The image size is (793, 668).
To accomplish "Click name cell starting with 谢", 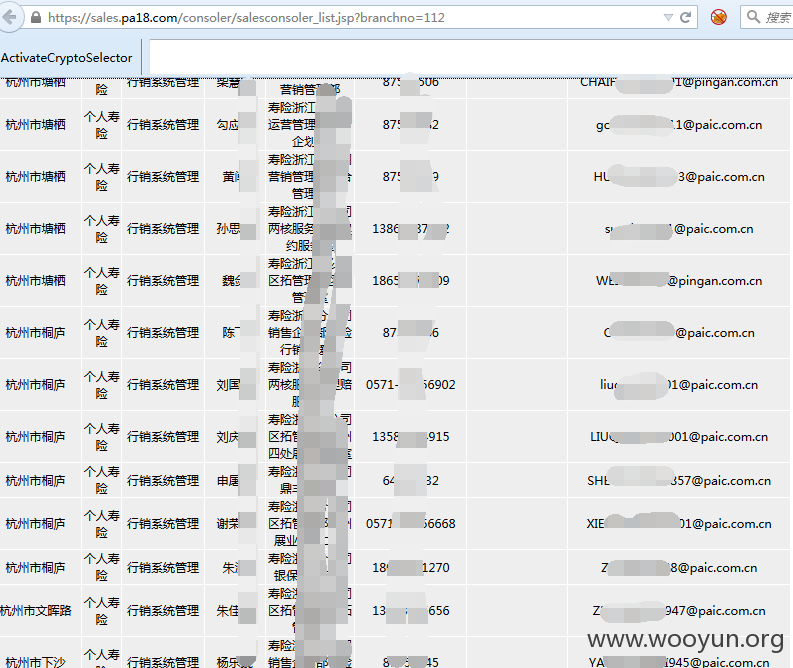I will pyautogui.click(x=235, y=523).
